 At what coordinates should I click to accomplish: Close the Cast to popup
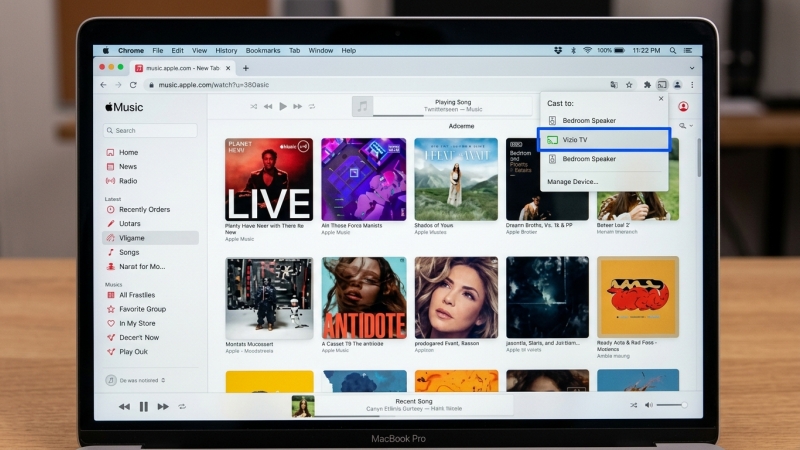661,98
